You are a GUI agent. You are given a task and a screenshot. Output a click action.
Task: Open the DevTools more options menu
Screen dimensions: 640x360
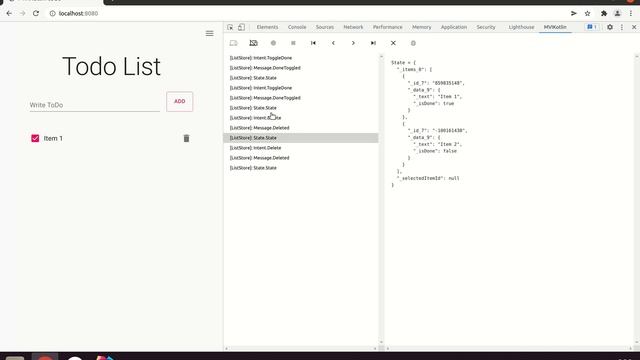622,27
